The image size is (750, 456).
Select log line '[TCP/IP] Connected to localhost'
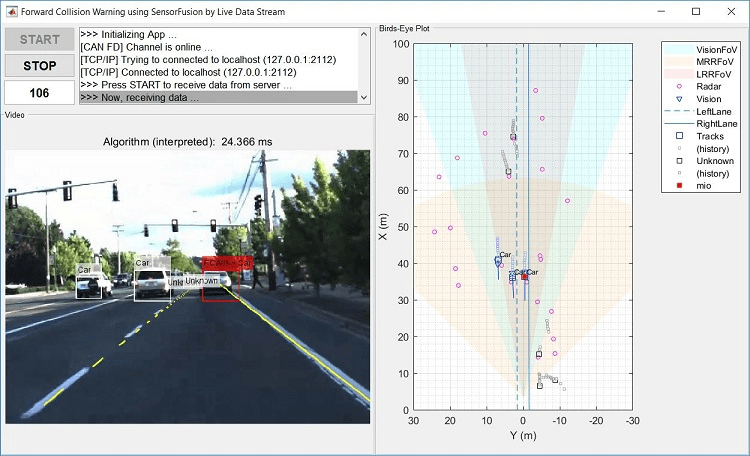(x=219, y=72)
